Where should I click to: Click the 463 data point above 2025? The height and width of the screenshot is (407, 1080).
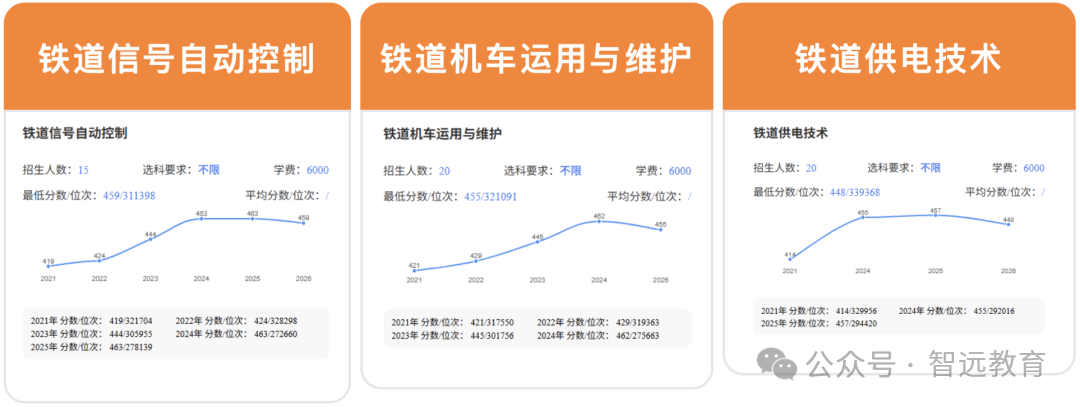pos(253,218)
